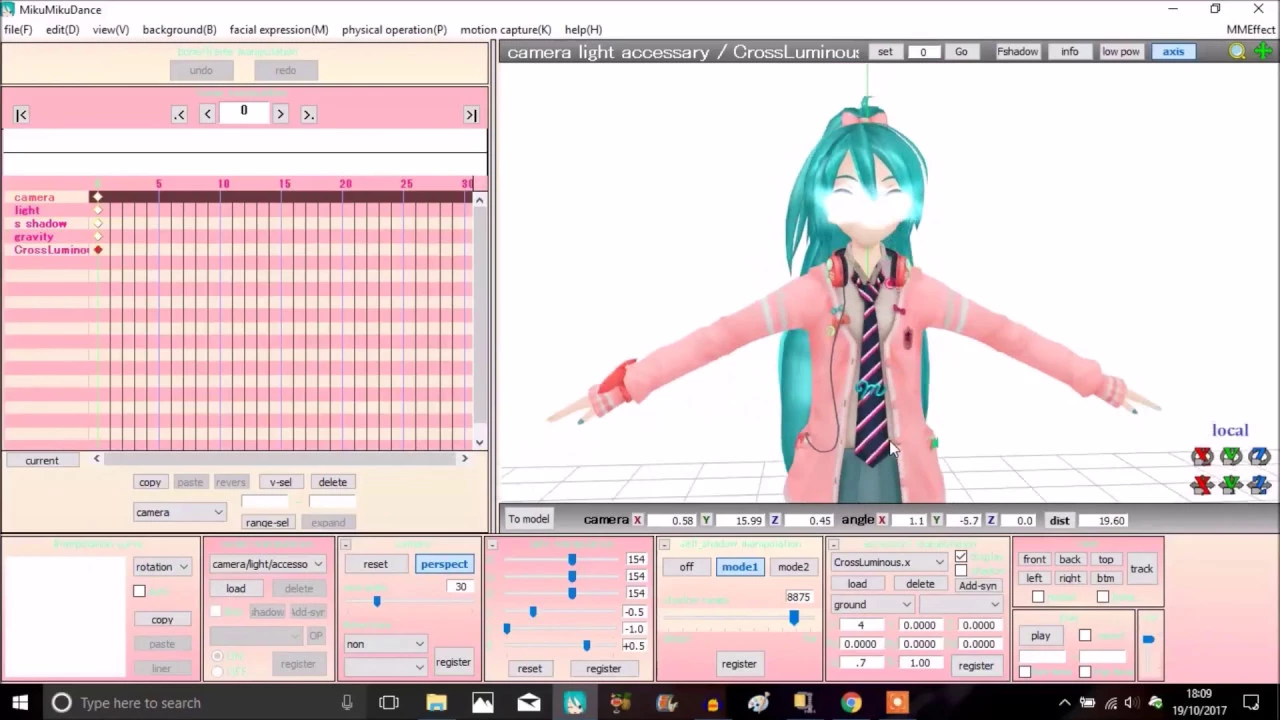The image size is (1280, 720).
Task: Open the notification center icon
Action: (x=1251, y=703)
